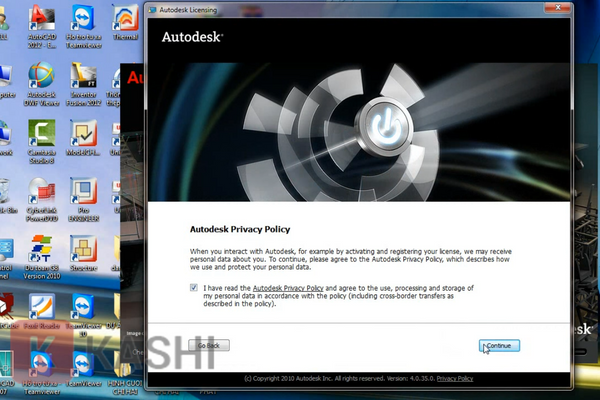
Task: Open the Inventor Fusion 2012 shortcut
Action: [82, 80]
